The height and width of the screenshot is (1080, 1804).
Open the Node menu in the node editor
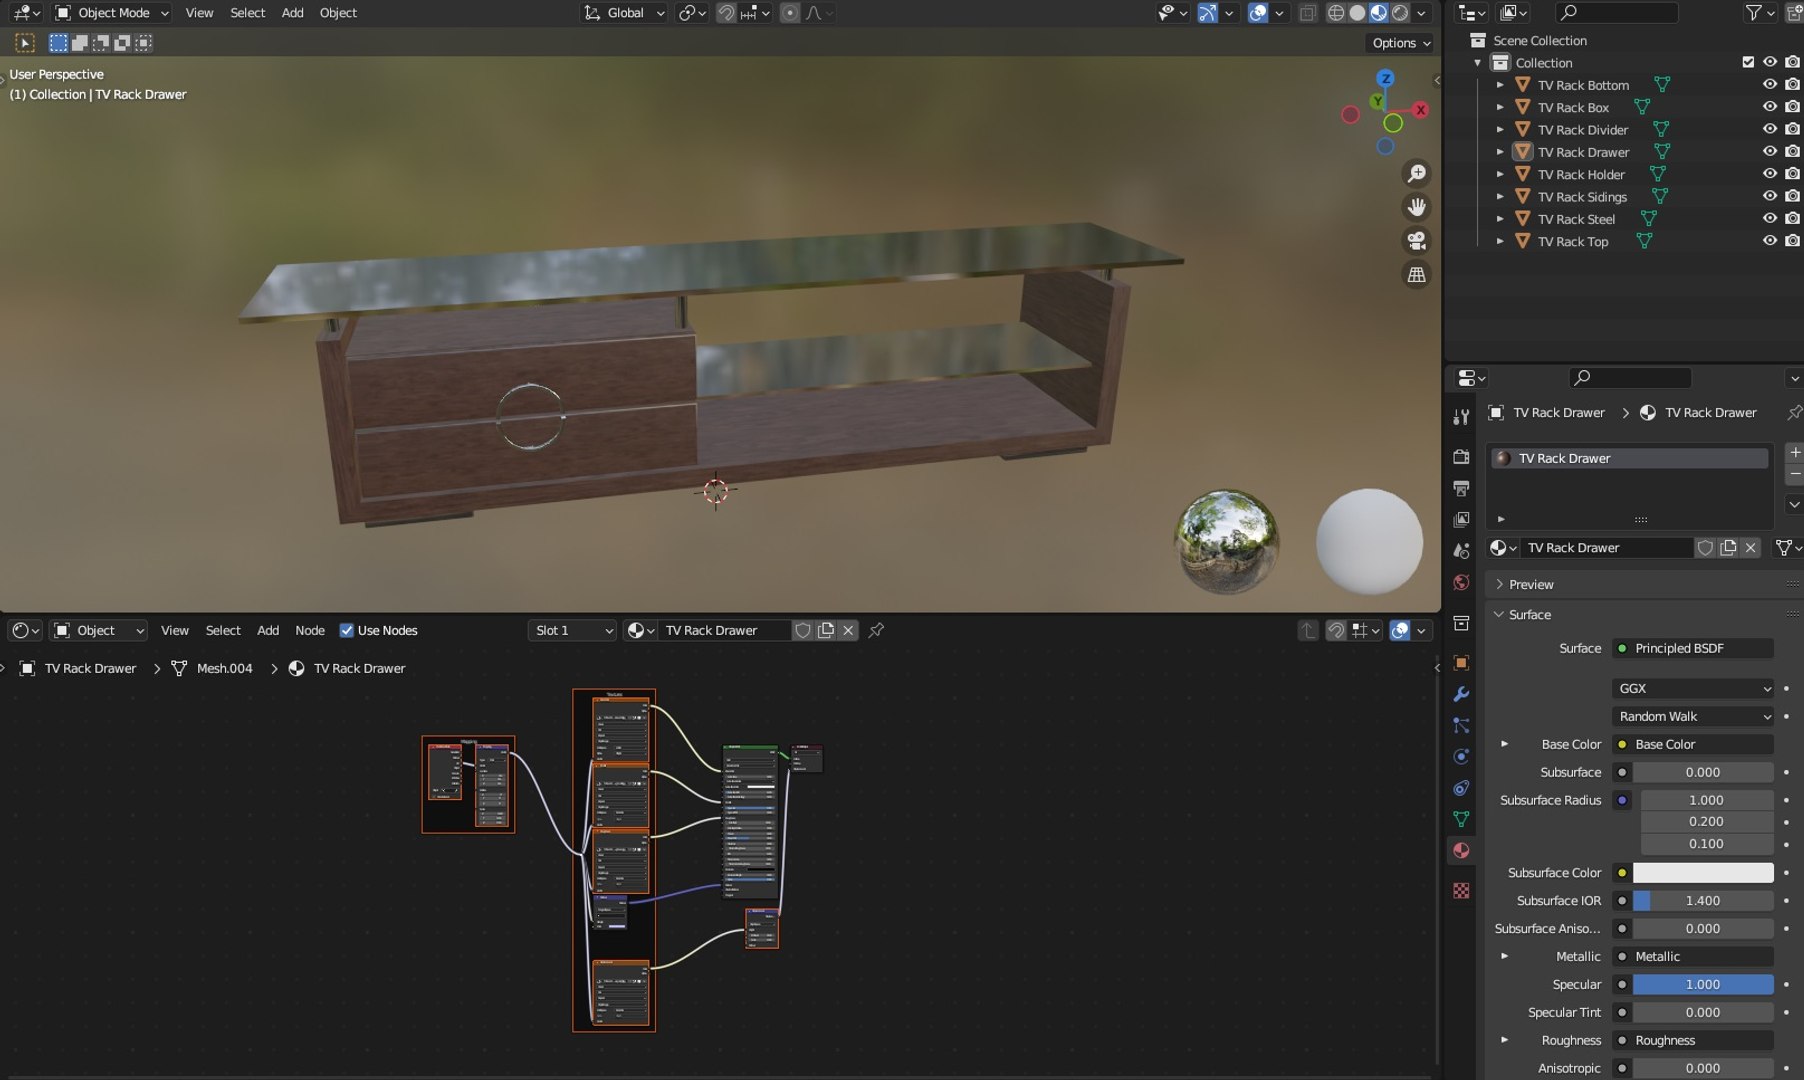pos(310,630)
